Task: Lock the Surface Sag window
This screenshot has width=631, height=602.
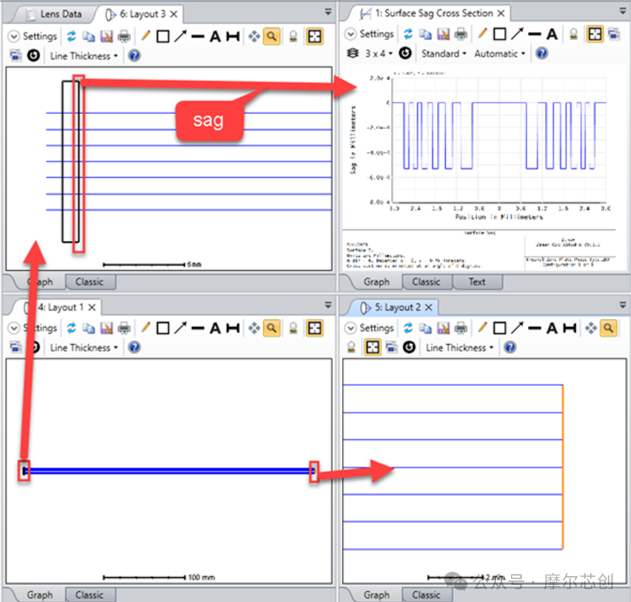Action: (x=574, y=34)
